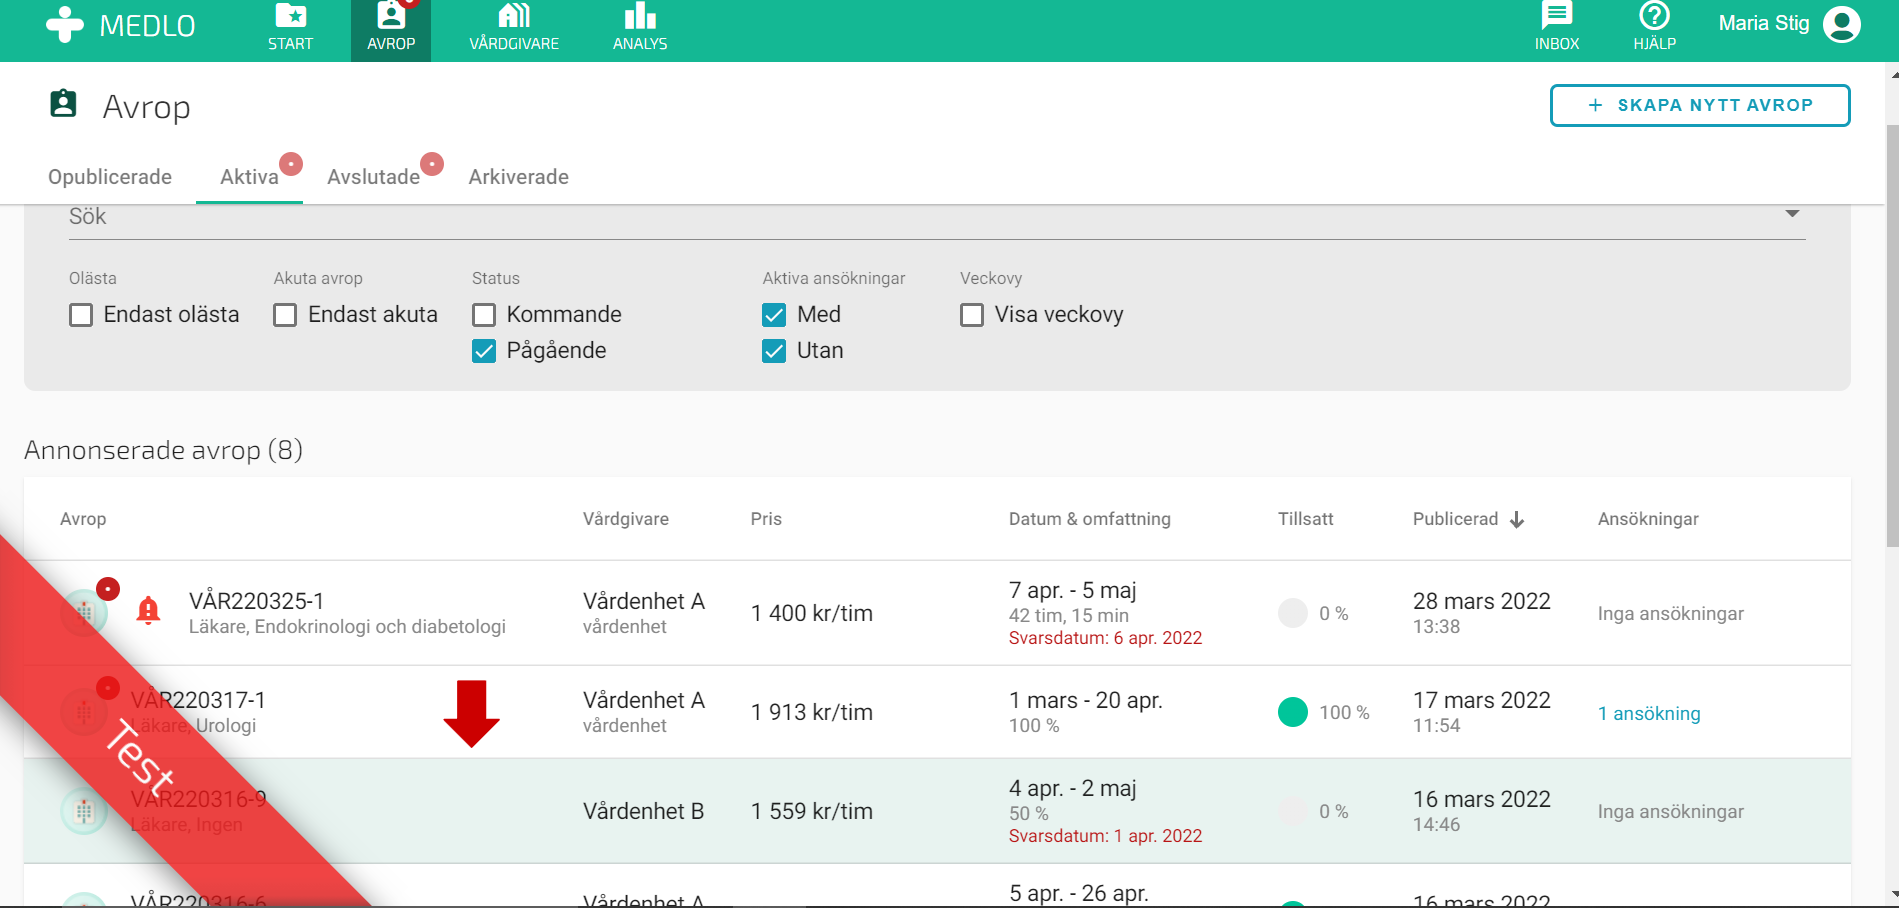Click SKAPA NYTT AVROP button
The width and height of the screenshot is (1899, 908).
(1700, 105)
